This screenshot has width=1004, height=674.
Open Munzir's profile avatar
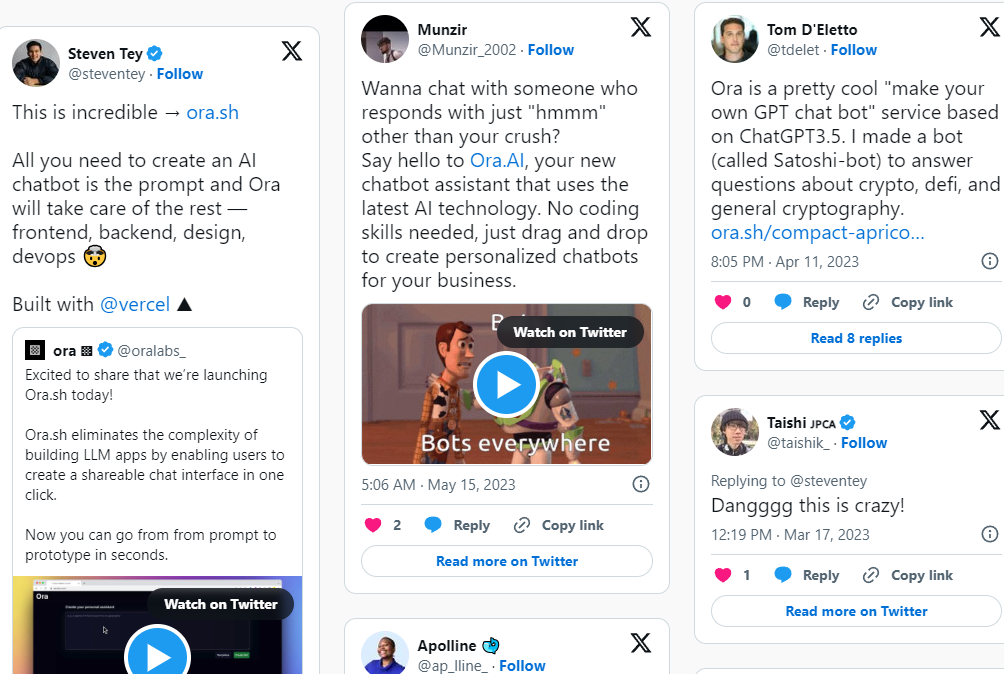(385, 39)
